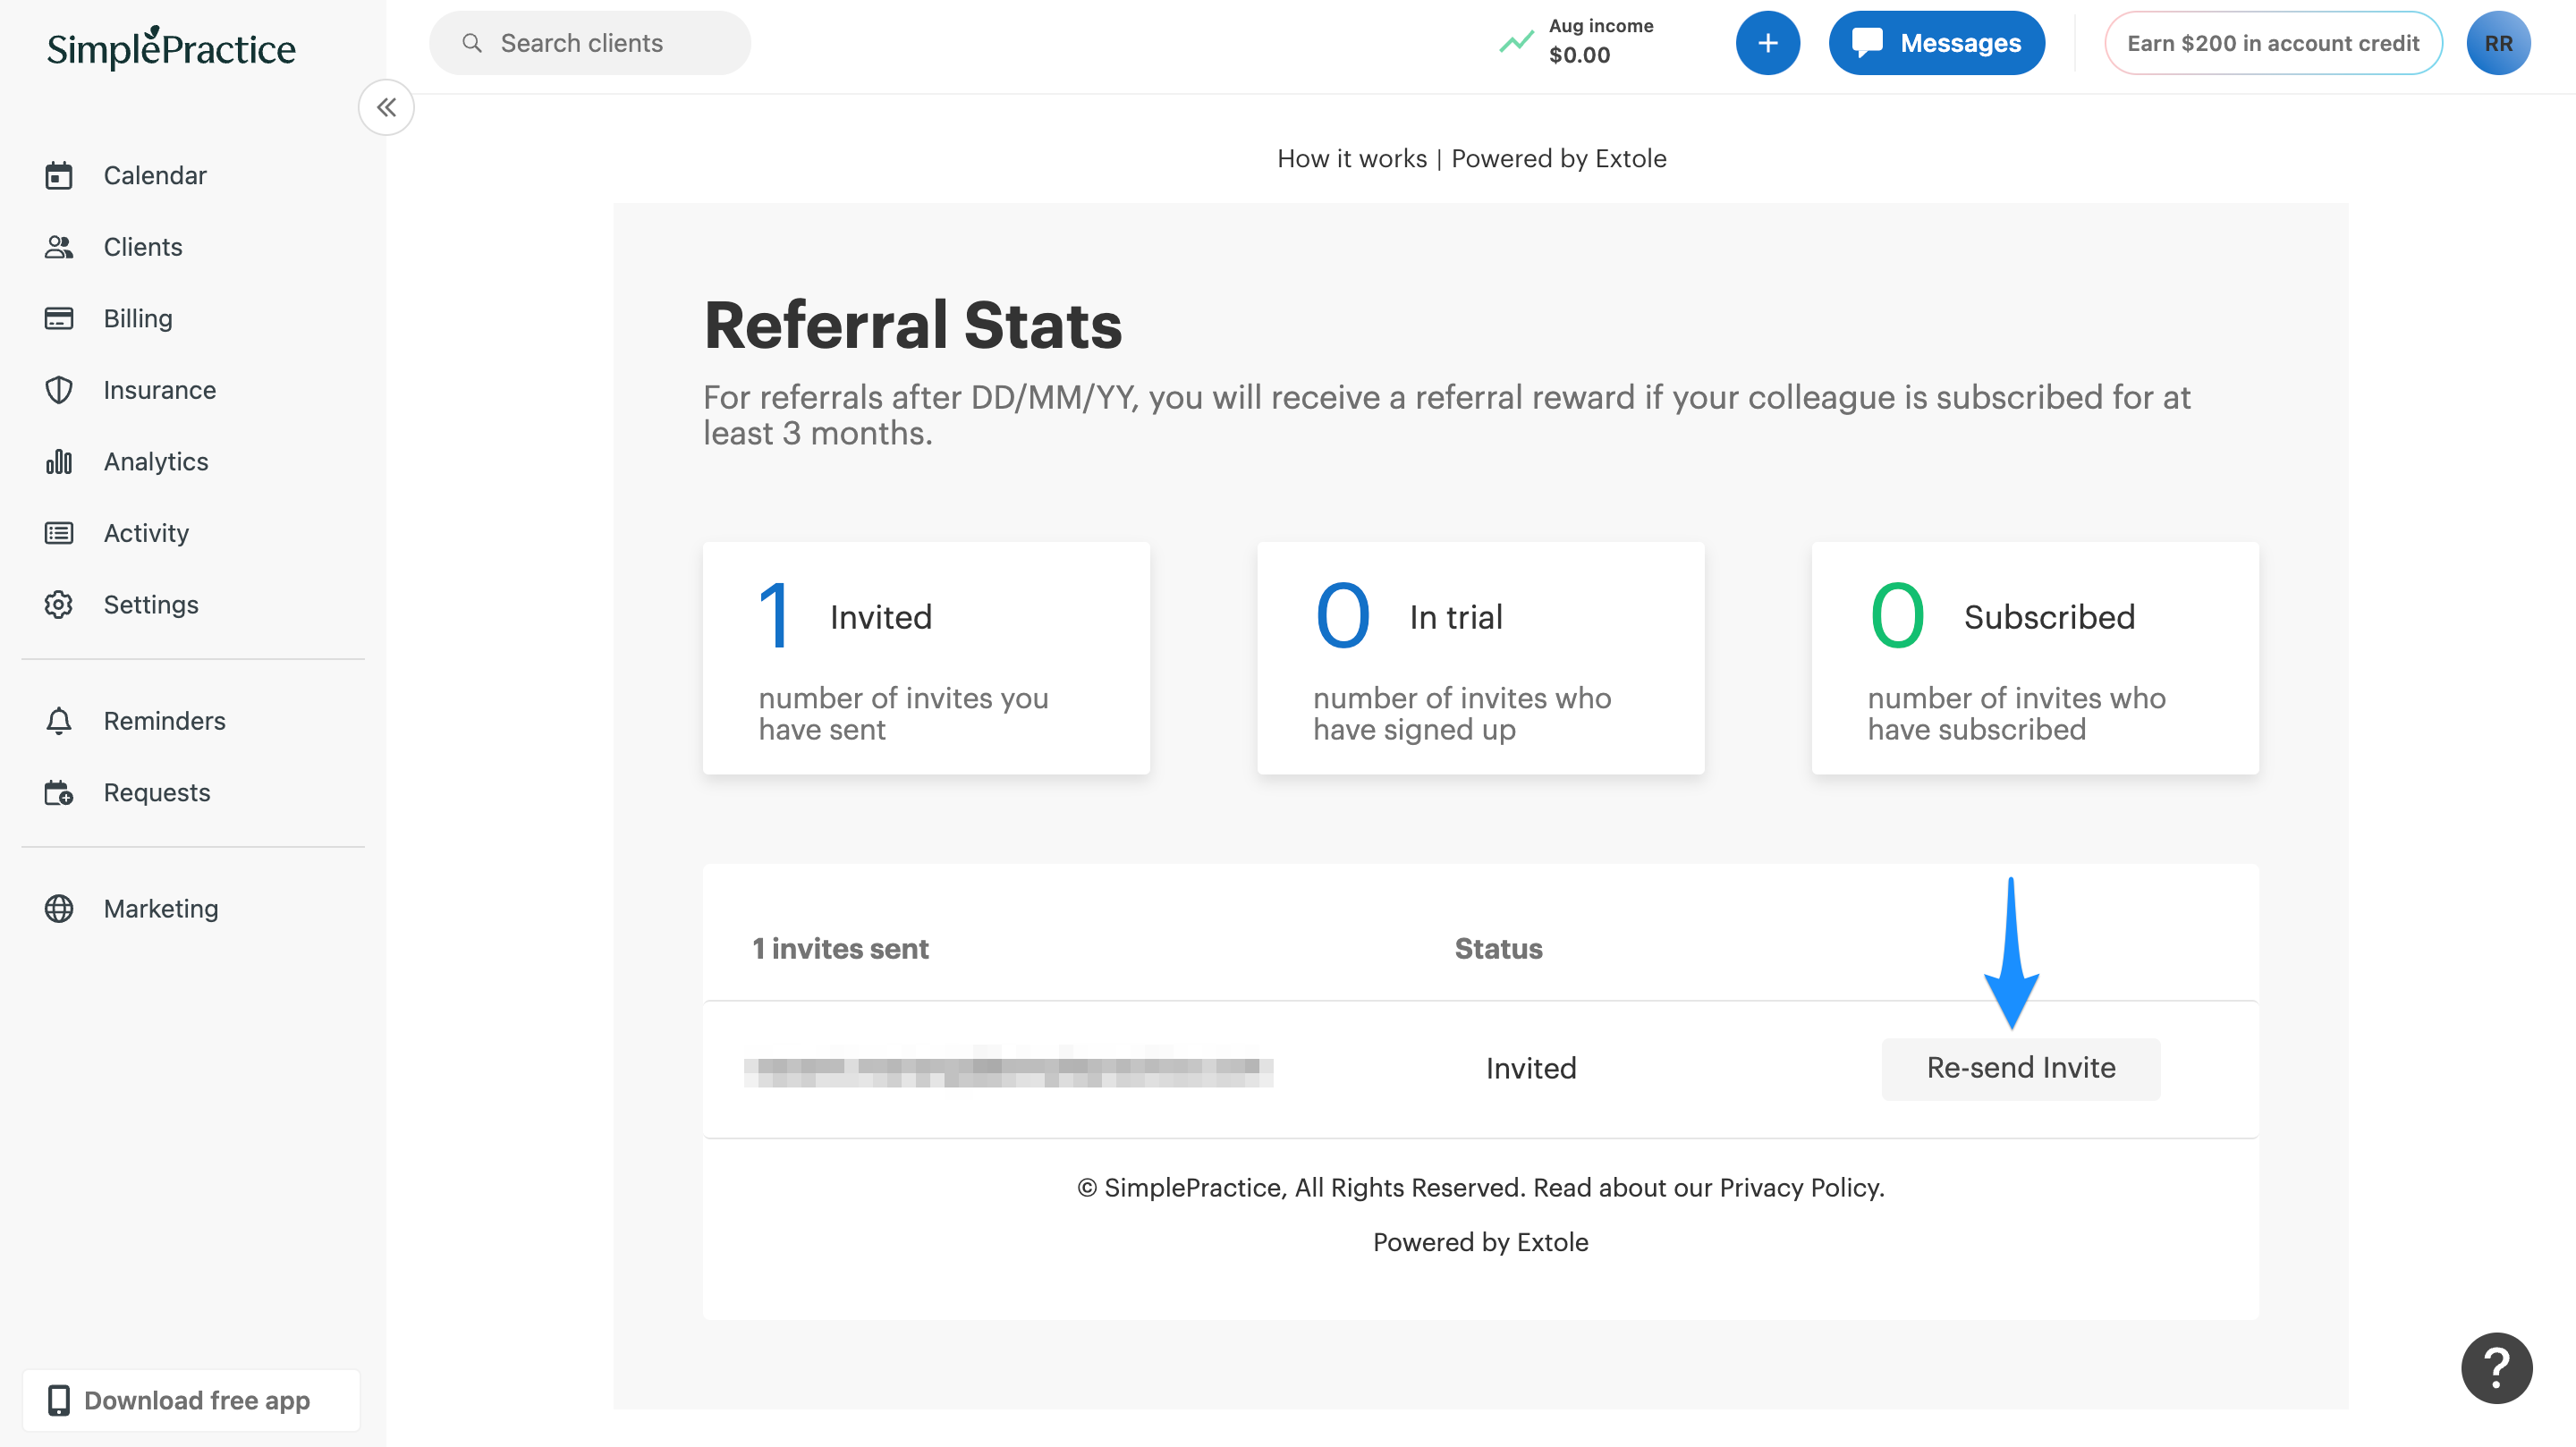
Task: Click the Messages chat bubble icon
Action: (1867, 43)
